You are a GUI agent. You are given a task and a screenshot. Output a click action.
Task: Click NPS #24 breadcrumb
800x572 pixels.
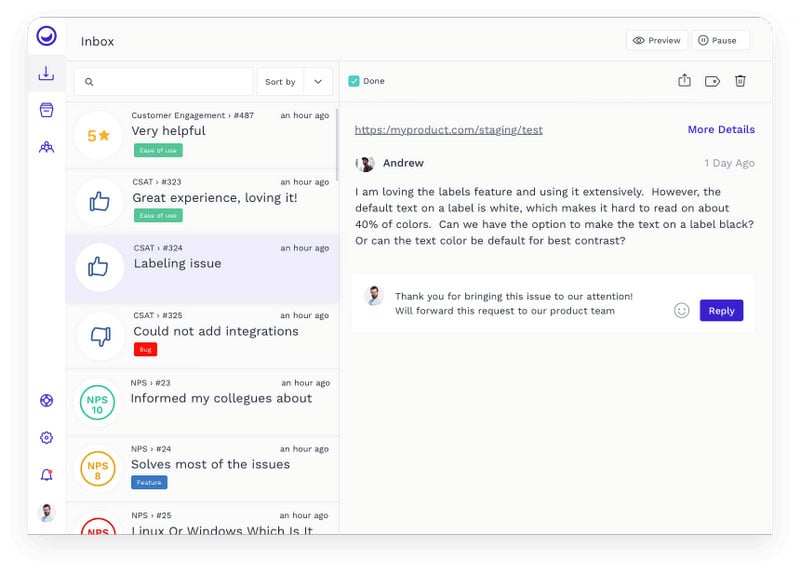click(x=151, y=449)
